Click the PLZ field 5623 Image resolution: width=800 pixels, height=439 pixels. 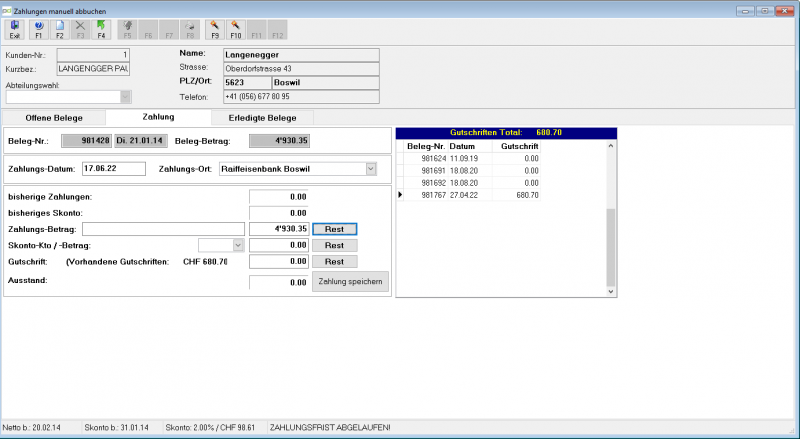click(x=247, y=82)
